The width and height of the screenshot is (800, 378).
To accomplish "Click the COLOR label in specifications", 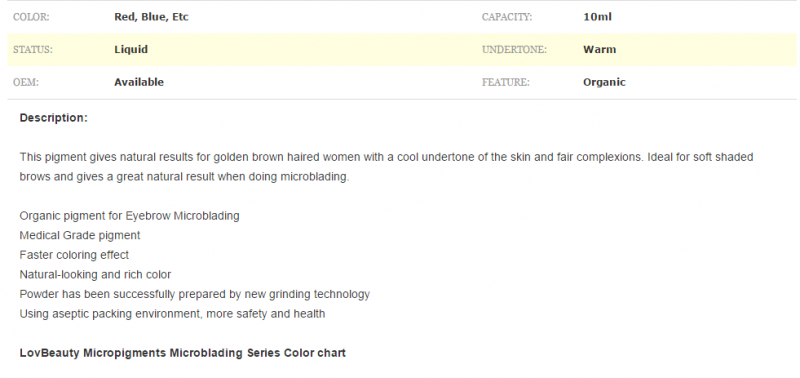I will point(31,17).
